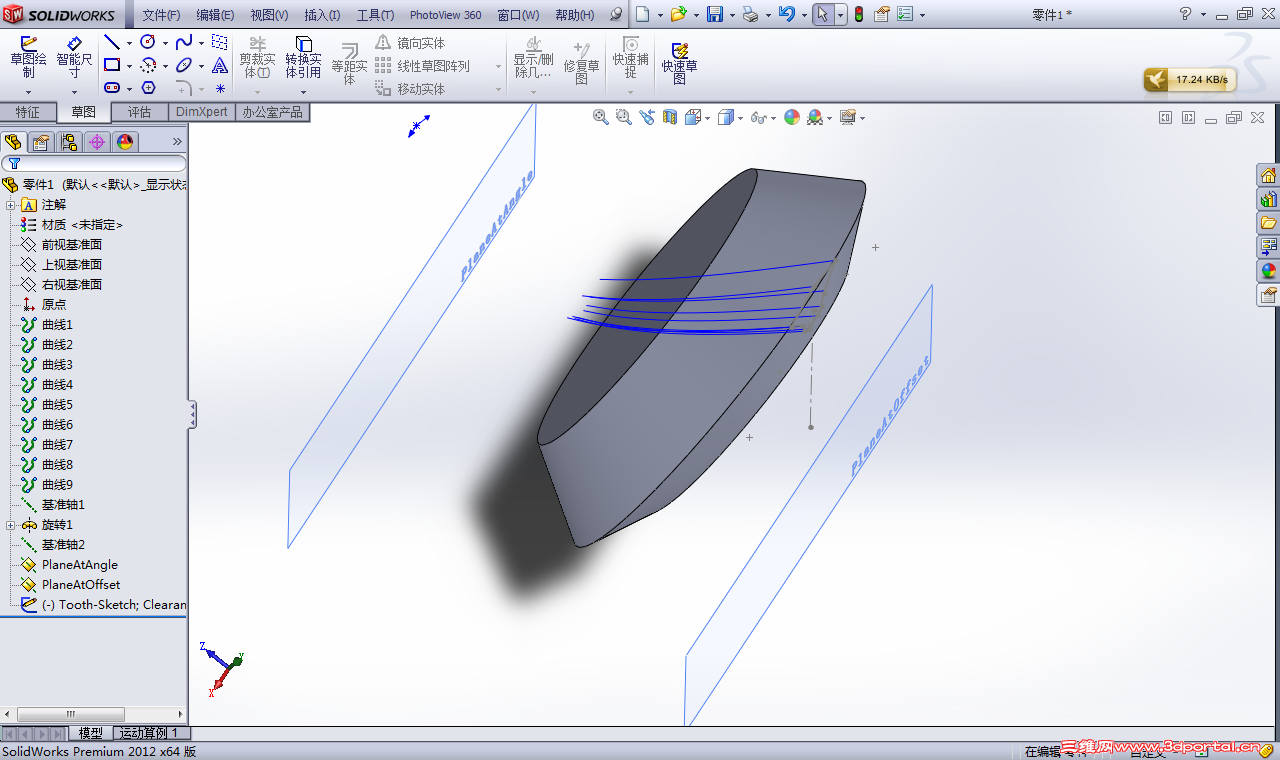The height and width of the screenshot is (760, 1280).
Task: Select 曲线5 in the feature tree
Action: click(57, 405)
